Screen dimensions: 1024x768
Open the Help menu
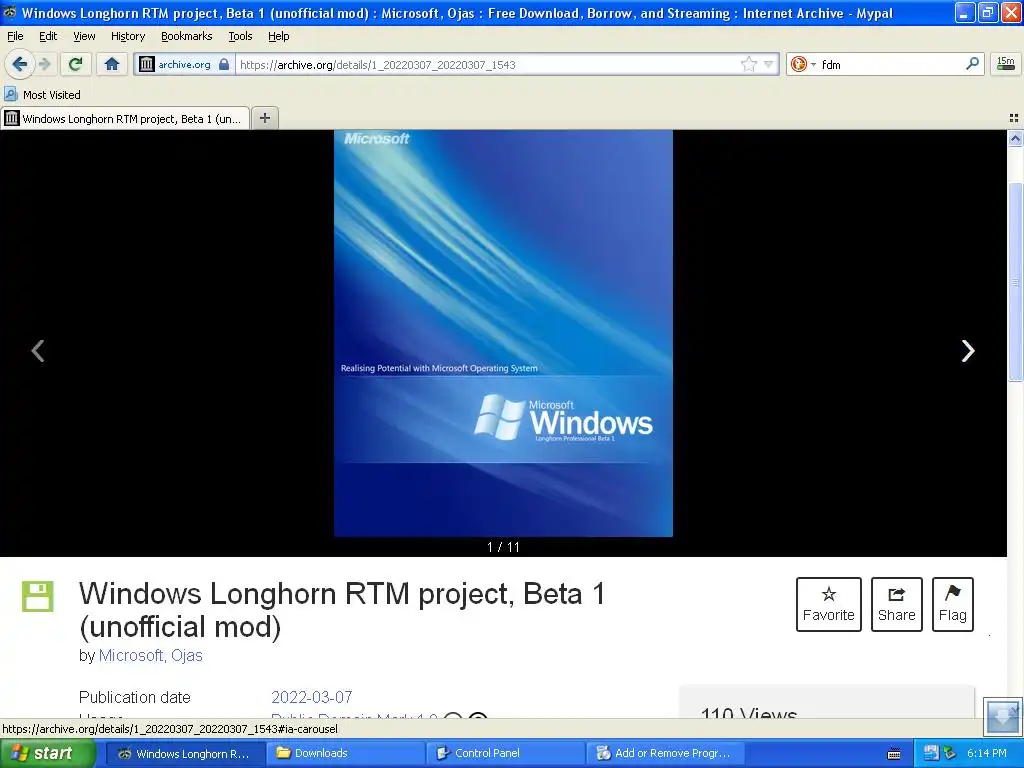278,37
